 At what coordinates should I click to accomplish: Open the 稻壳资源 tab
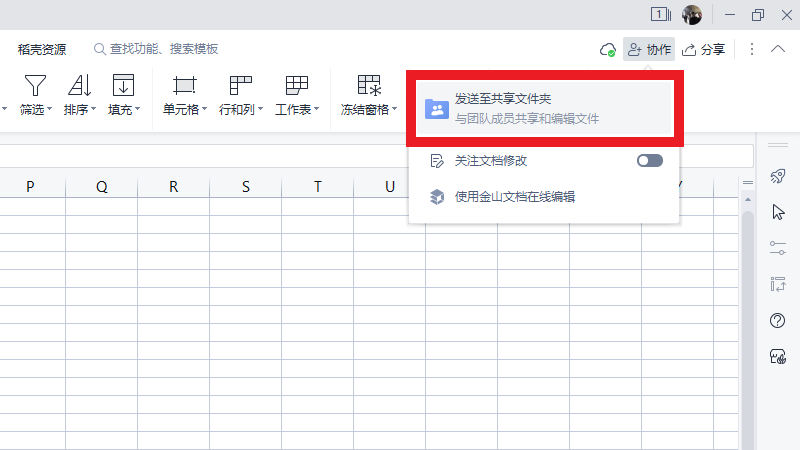tap(42, 49)
